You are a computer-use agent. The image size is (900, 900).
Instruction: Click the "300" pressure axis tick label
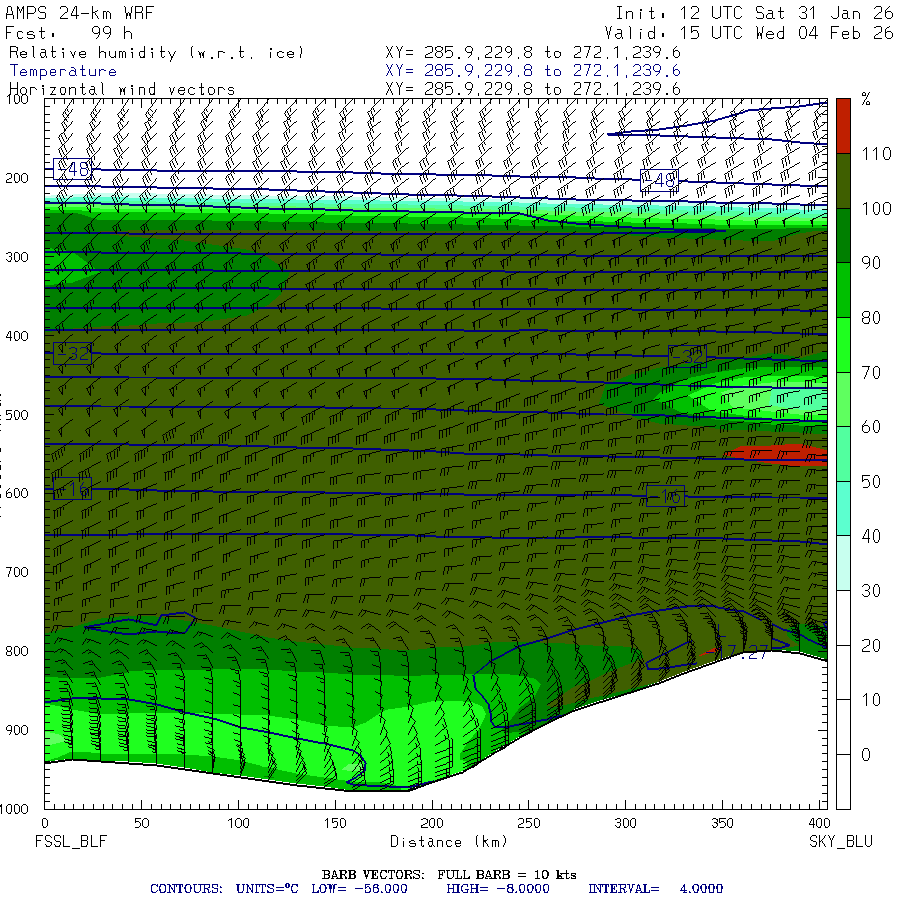17,257
